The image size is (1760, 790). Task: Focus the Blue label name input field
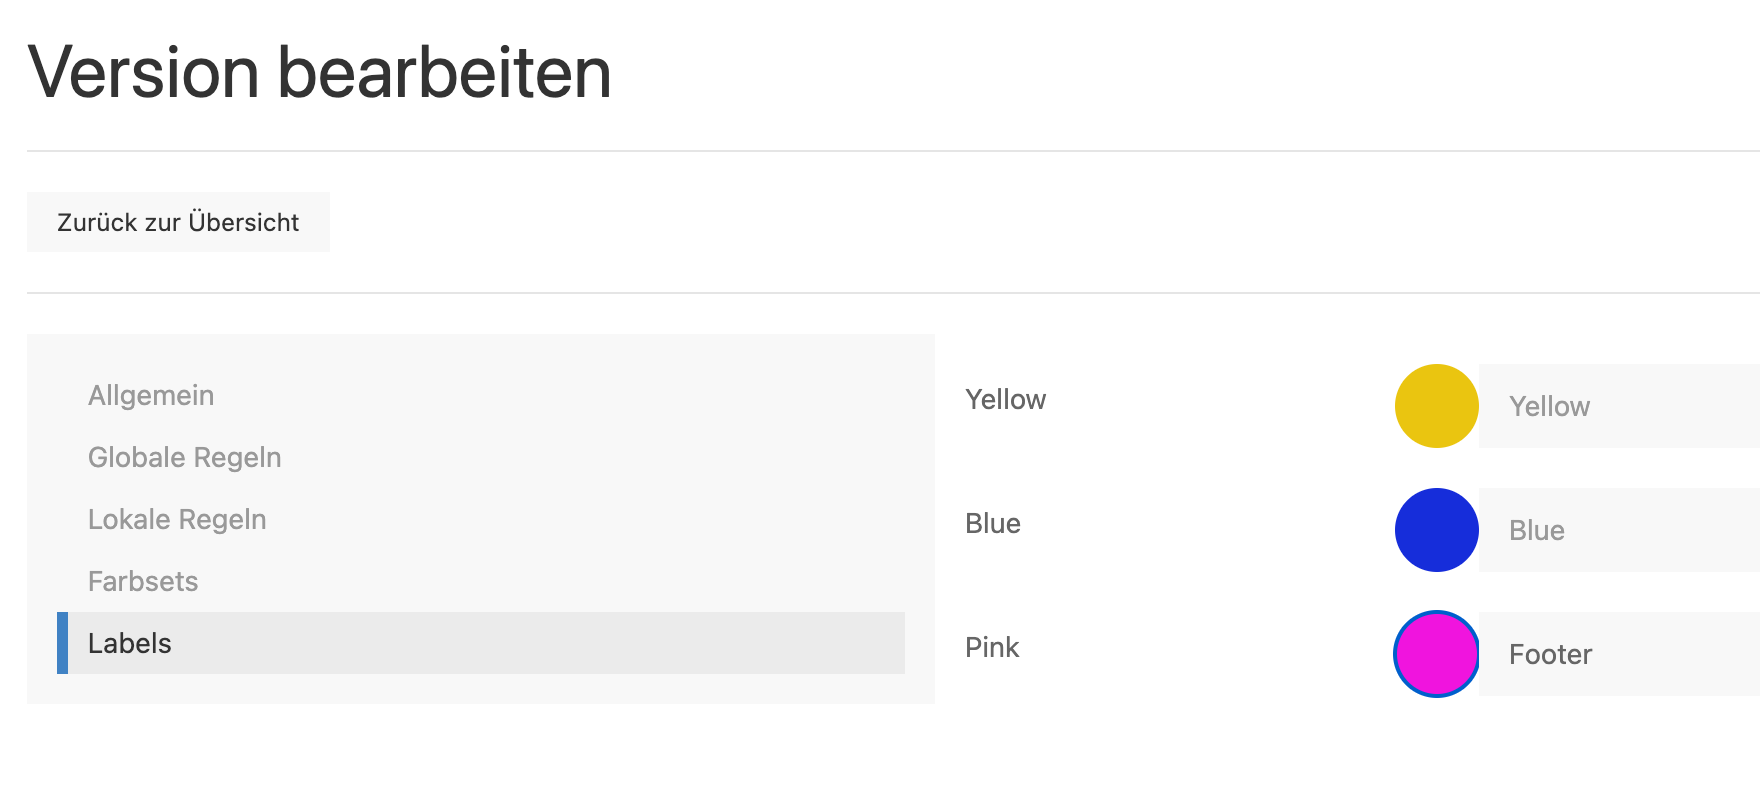pos(1618,530)
